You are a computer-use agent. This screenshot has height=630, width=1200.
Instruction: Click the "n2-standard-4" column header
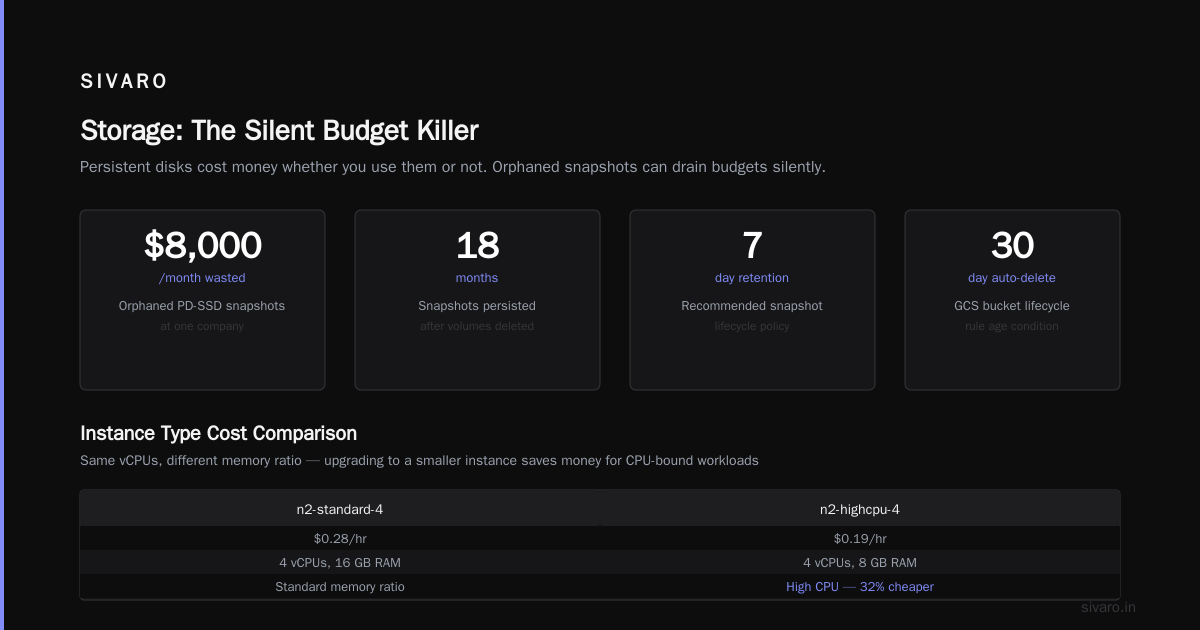click(x=340, y=509)
